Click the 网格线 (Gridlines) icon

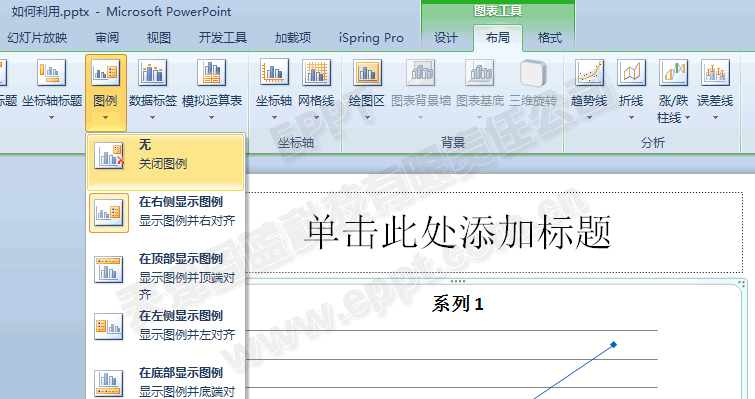pyautogui.click(x=316, y=72)
